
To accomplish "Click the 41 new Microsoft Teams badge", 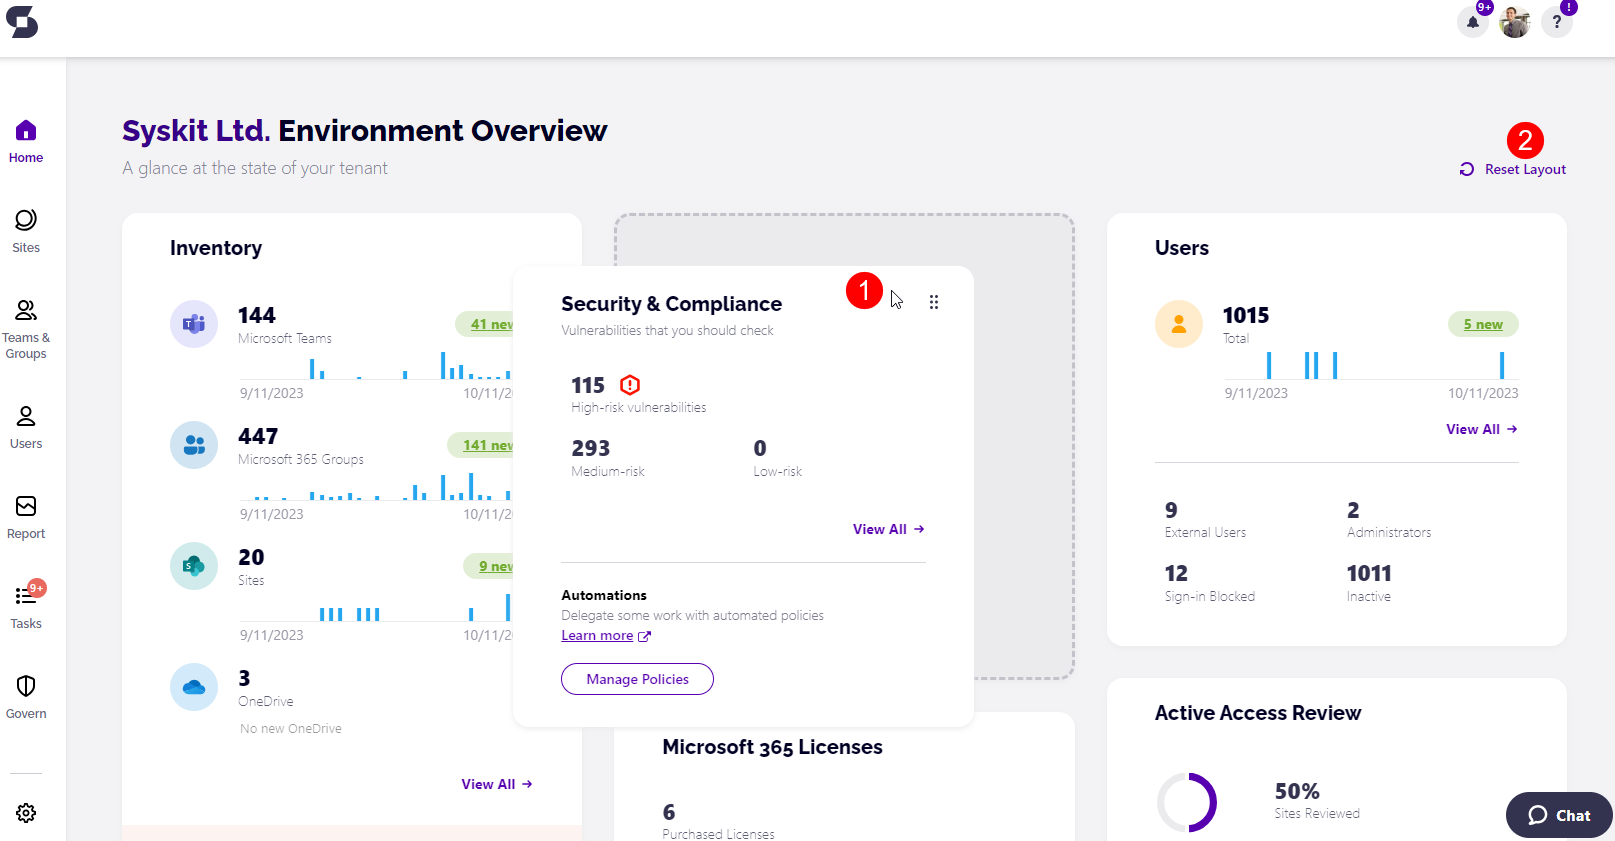I will [485, 324].
